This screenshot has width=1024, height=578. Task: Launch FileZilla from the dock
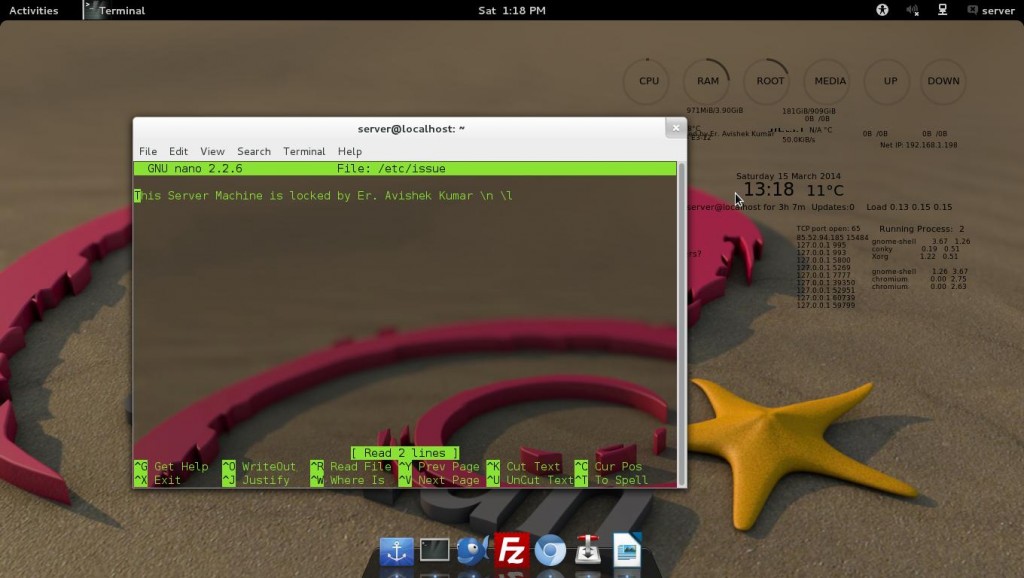click(511, 551)
